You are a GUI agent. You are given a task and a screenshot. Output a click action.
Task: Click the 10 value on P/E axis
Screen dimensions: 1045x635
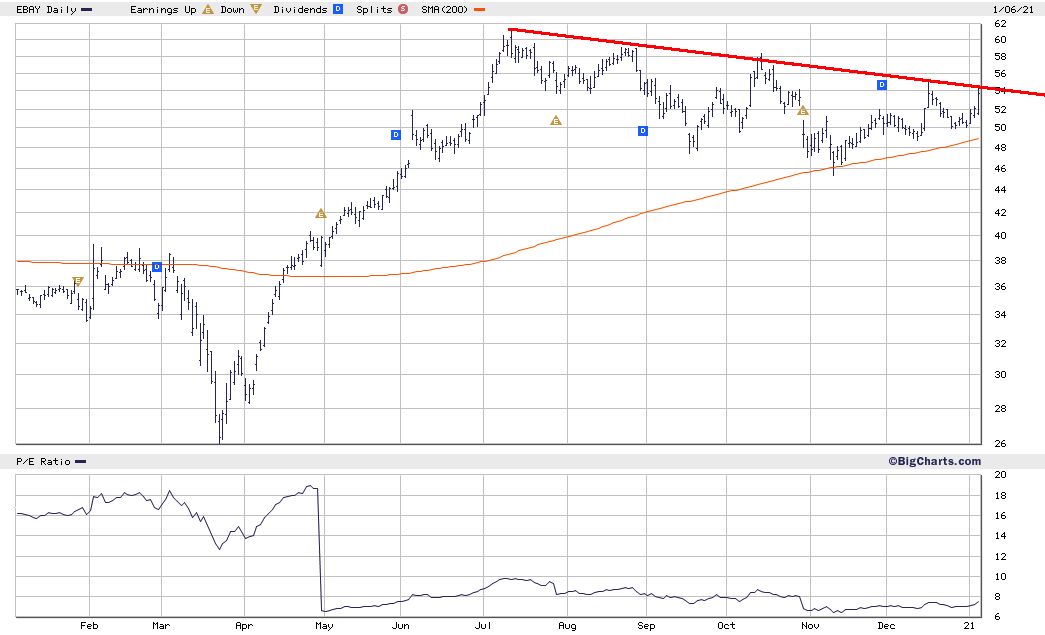[1000, 577]
